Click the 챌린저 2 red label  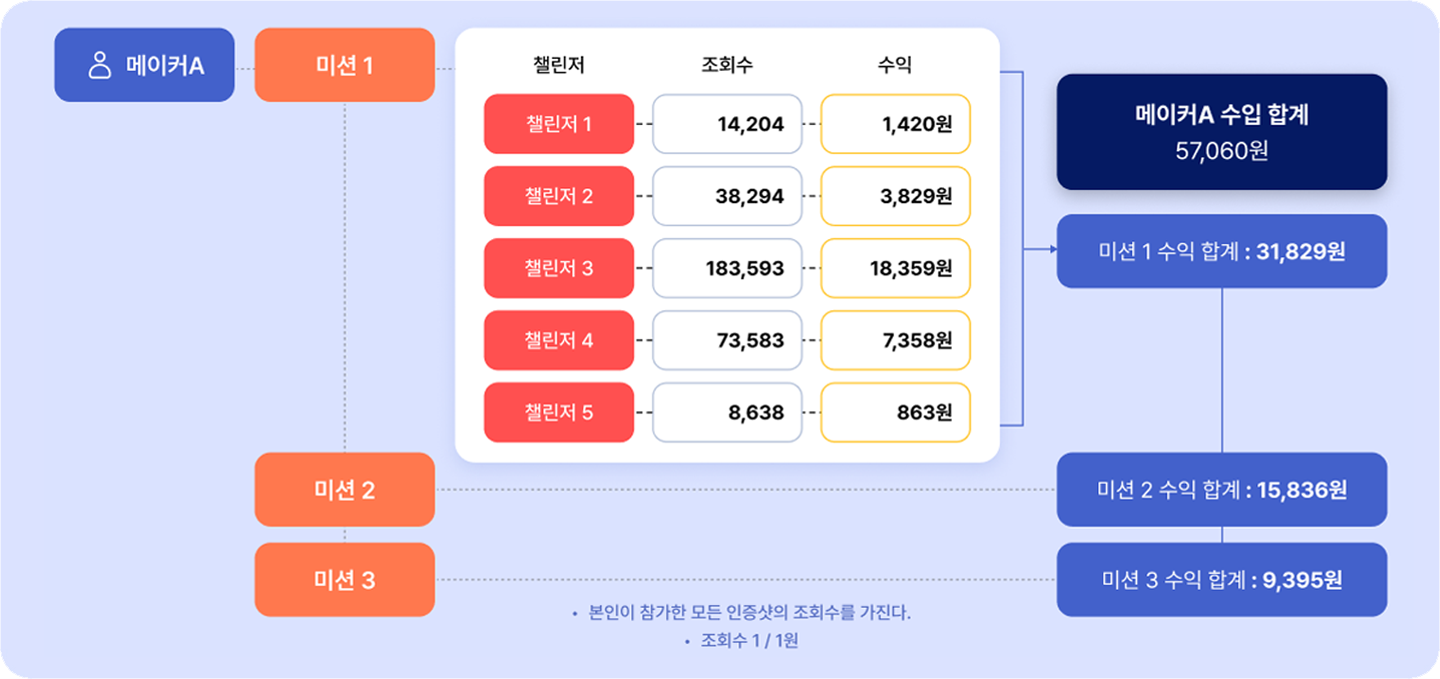point(559,196)
